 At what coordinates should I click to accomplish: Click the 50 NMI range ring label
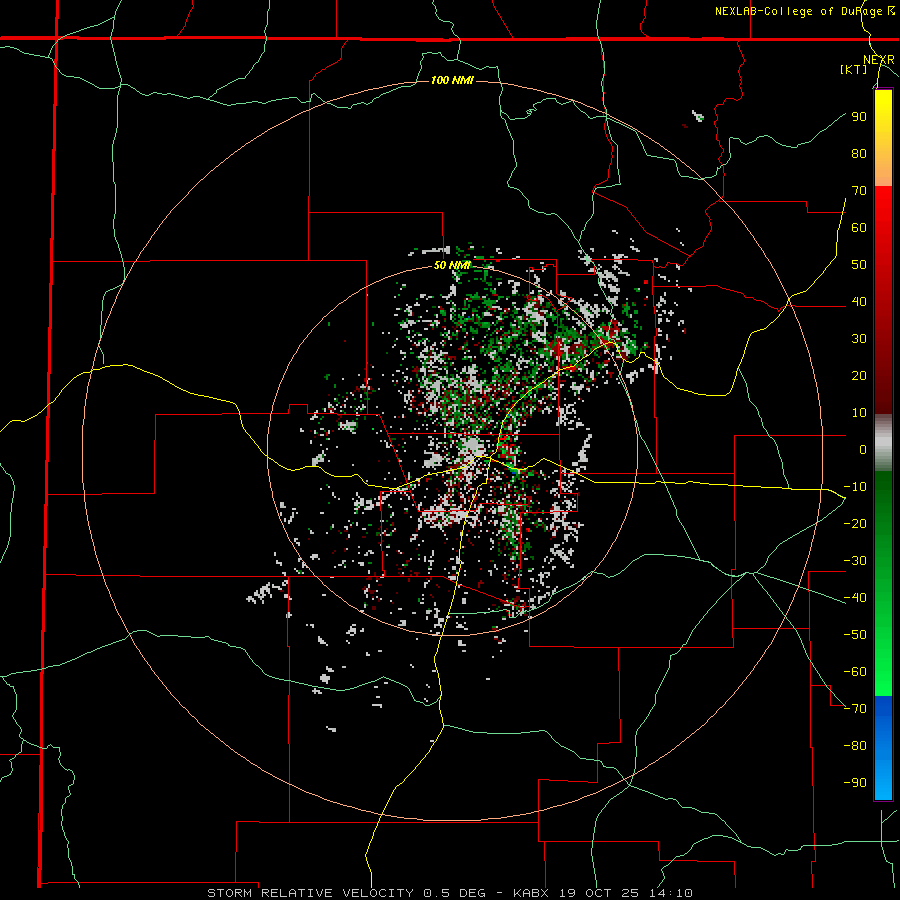click(452, 265)
